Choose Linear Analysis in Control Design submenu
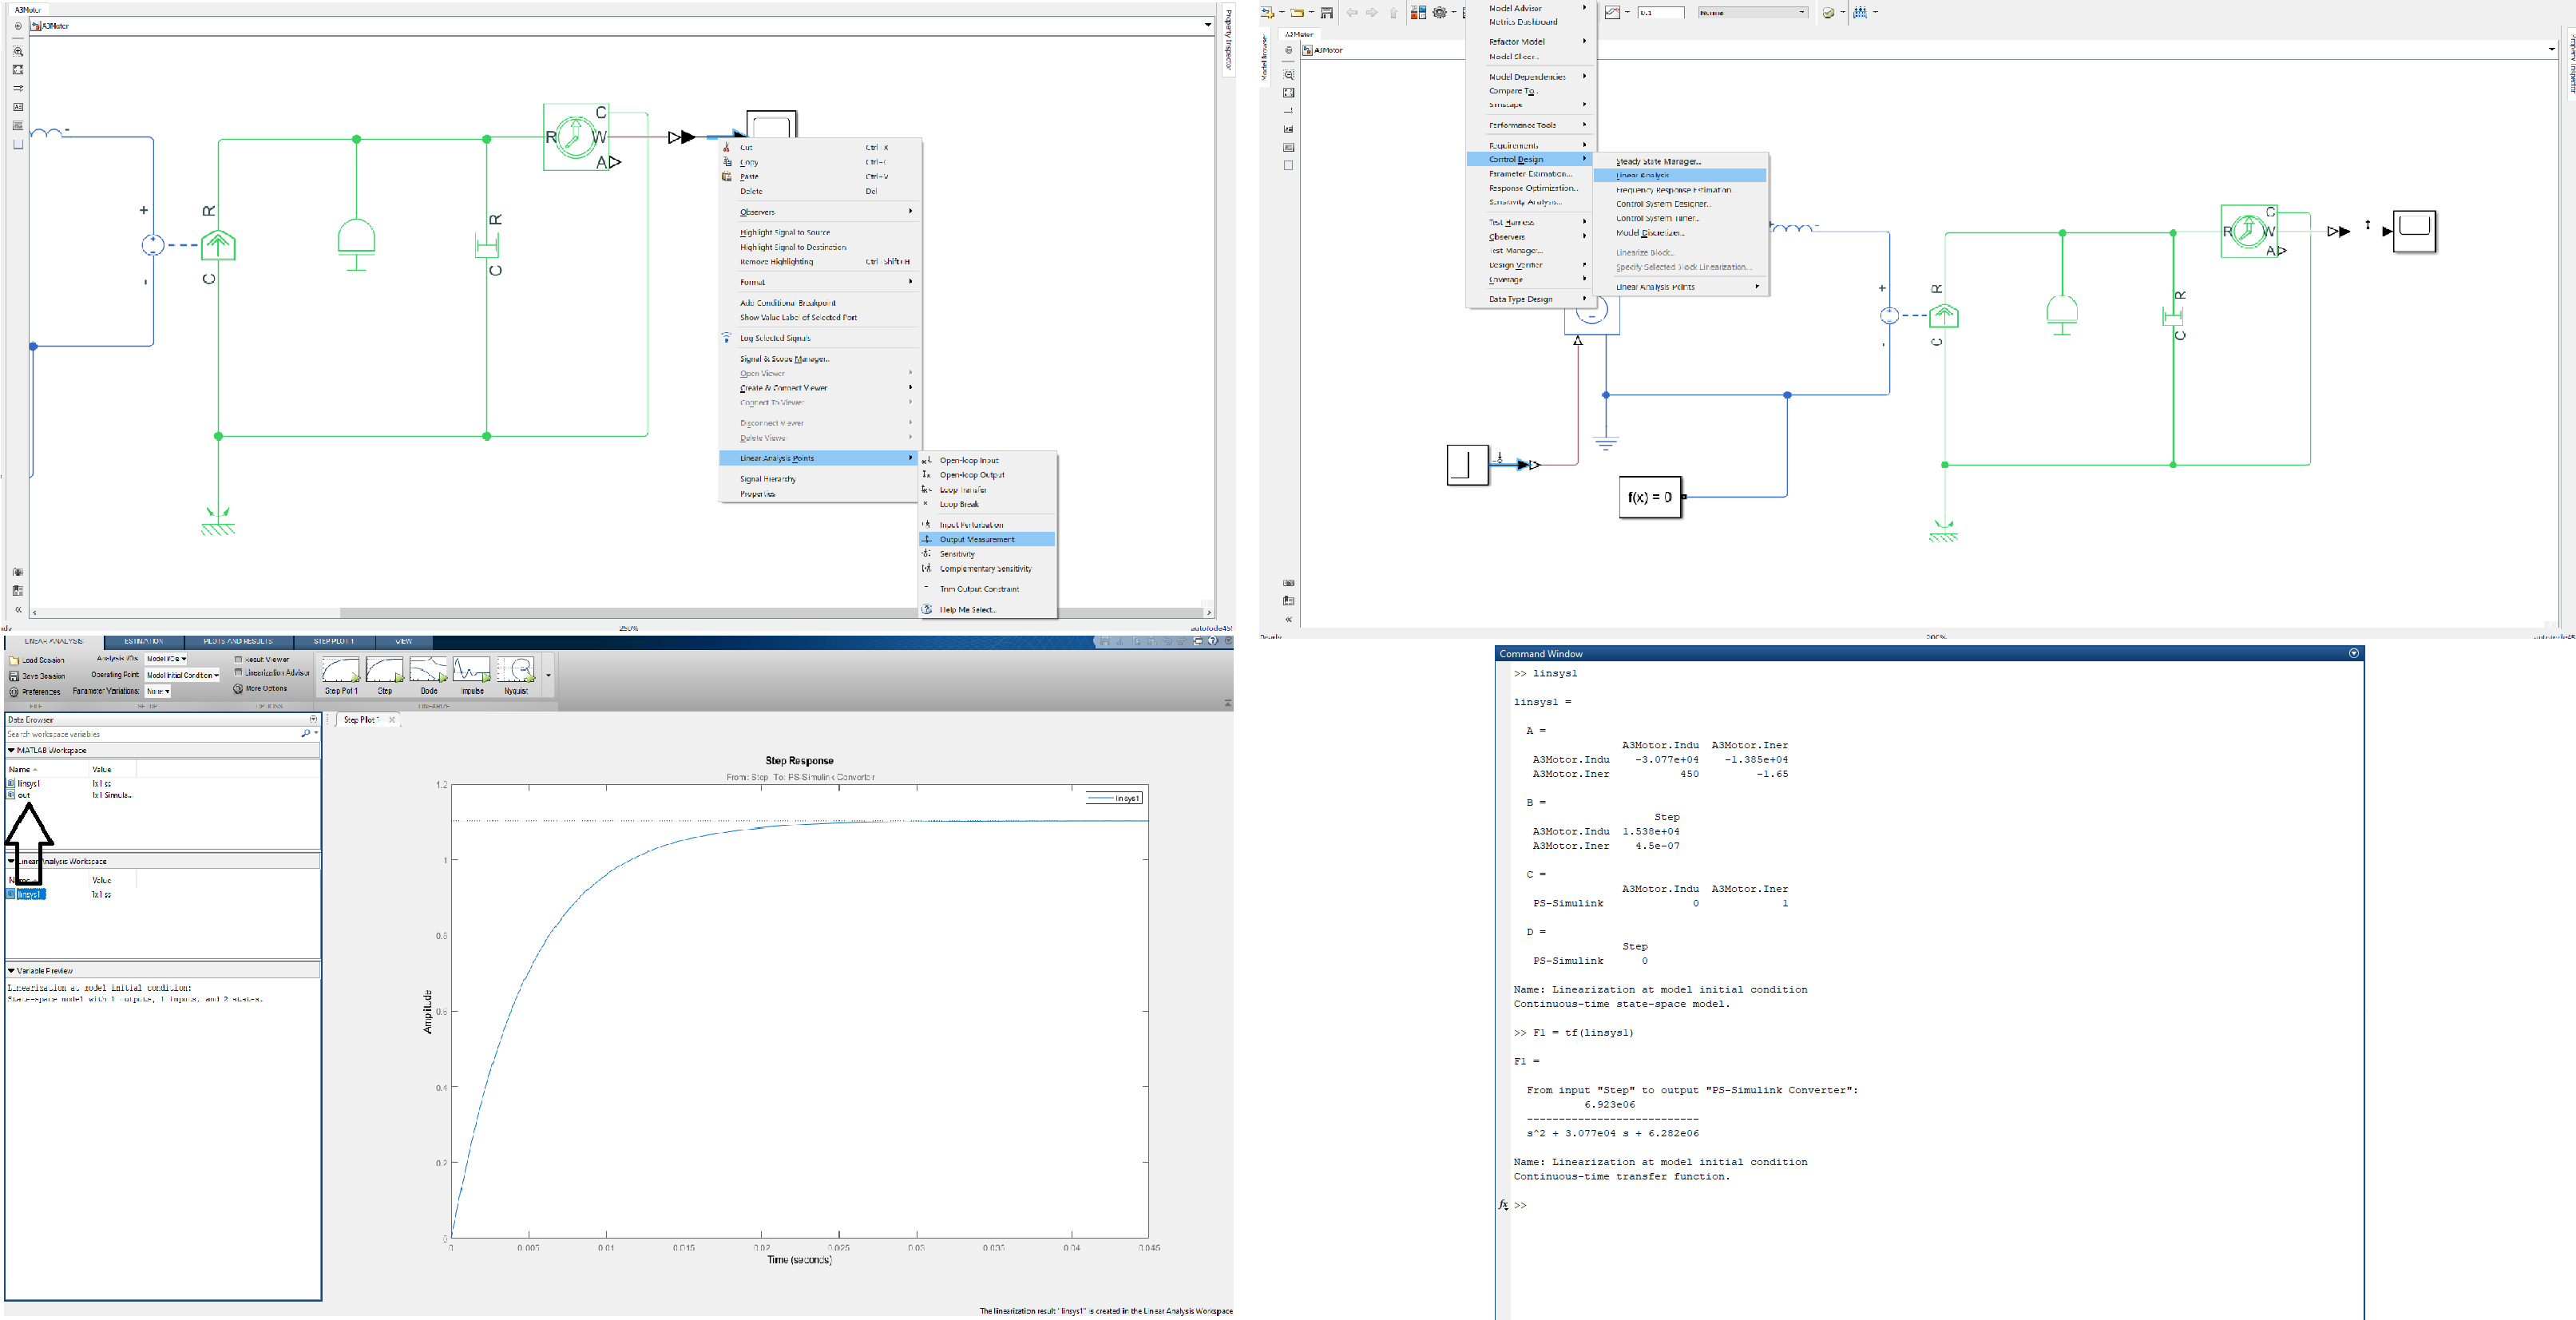 pyautogui.click(x=1643, y=176)
